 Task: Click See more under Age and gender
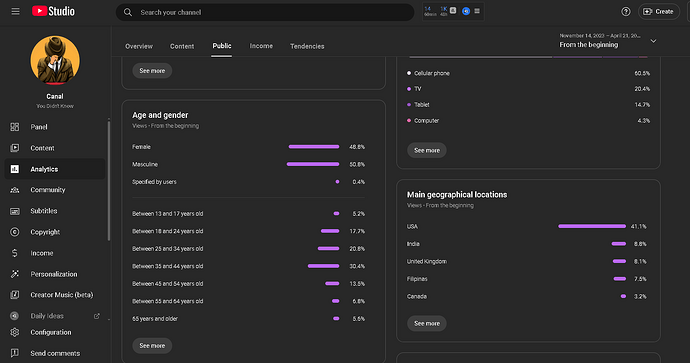click(152, 346)
